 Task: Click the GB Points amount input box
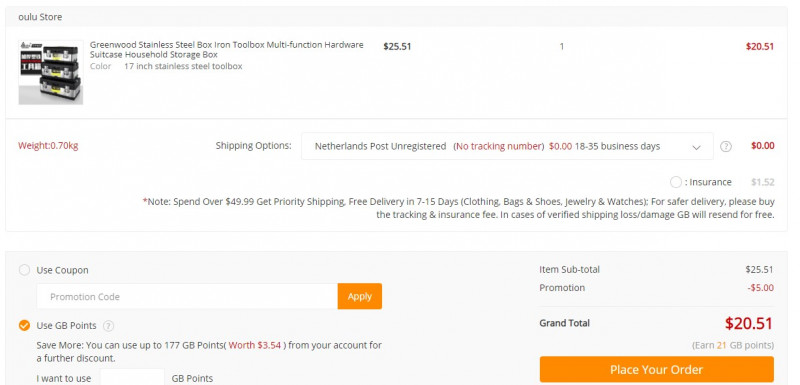[x=132, y=377]
